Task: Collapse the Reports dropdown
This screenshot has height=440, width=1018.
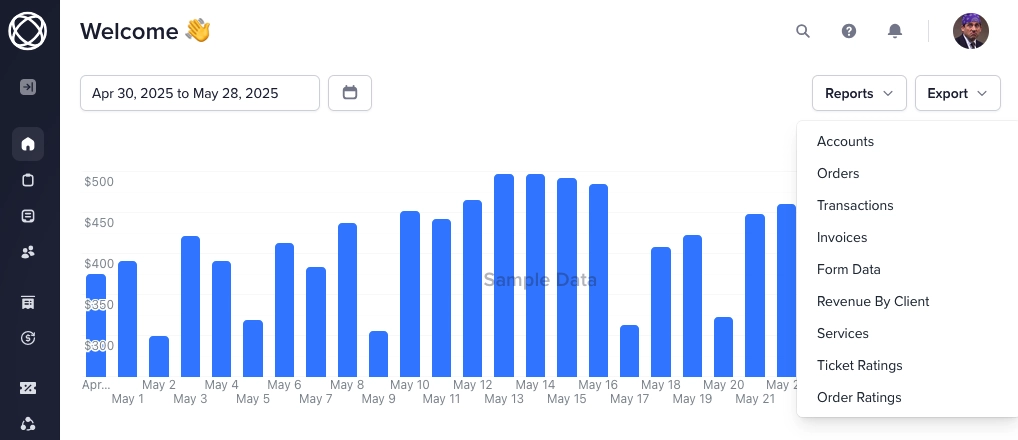Action: pos(859,93)
